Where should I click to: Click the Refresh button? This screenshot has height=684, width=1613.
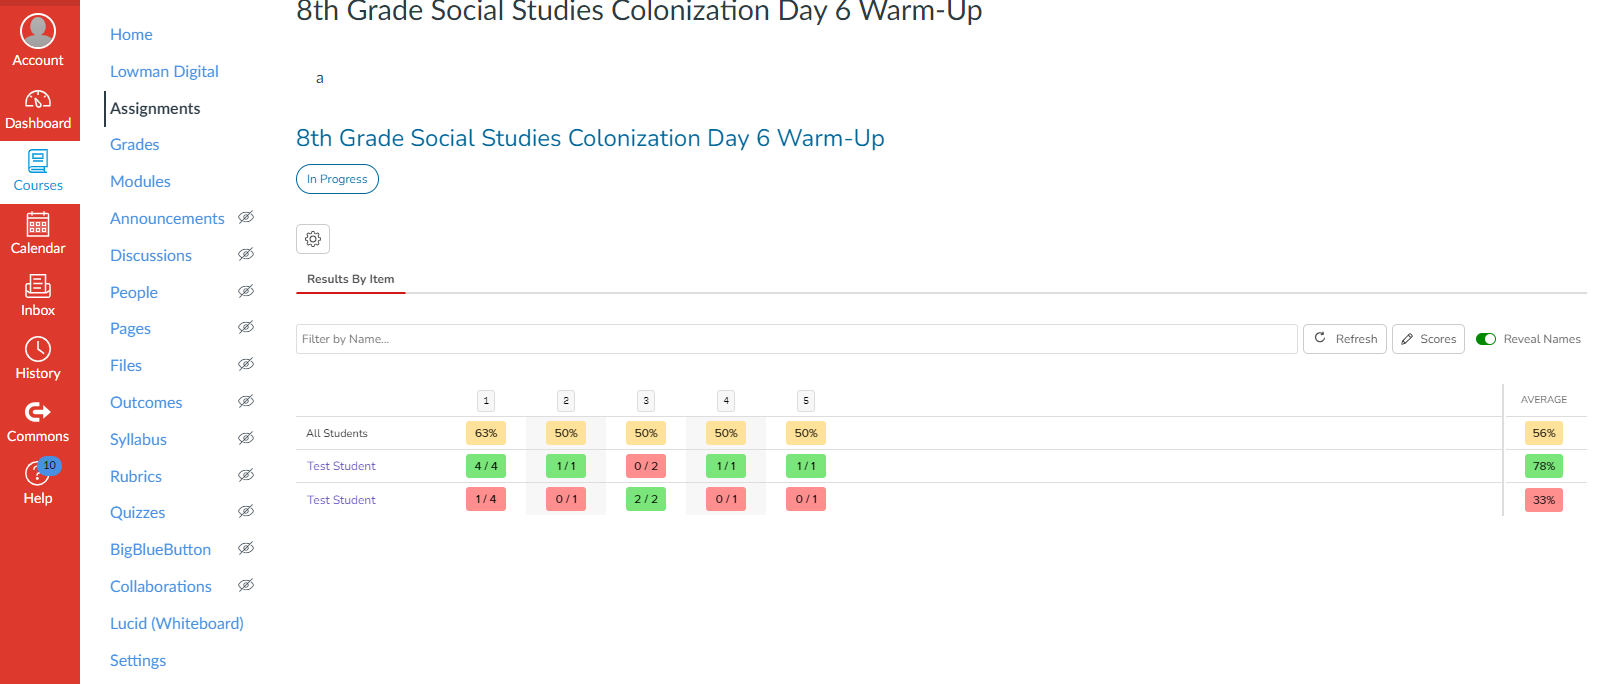(1345, 339)
